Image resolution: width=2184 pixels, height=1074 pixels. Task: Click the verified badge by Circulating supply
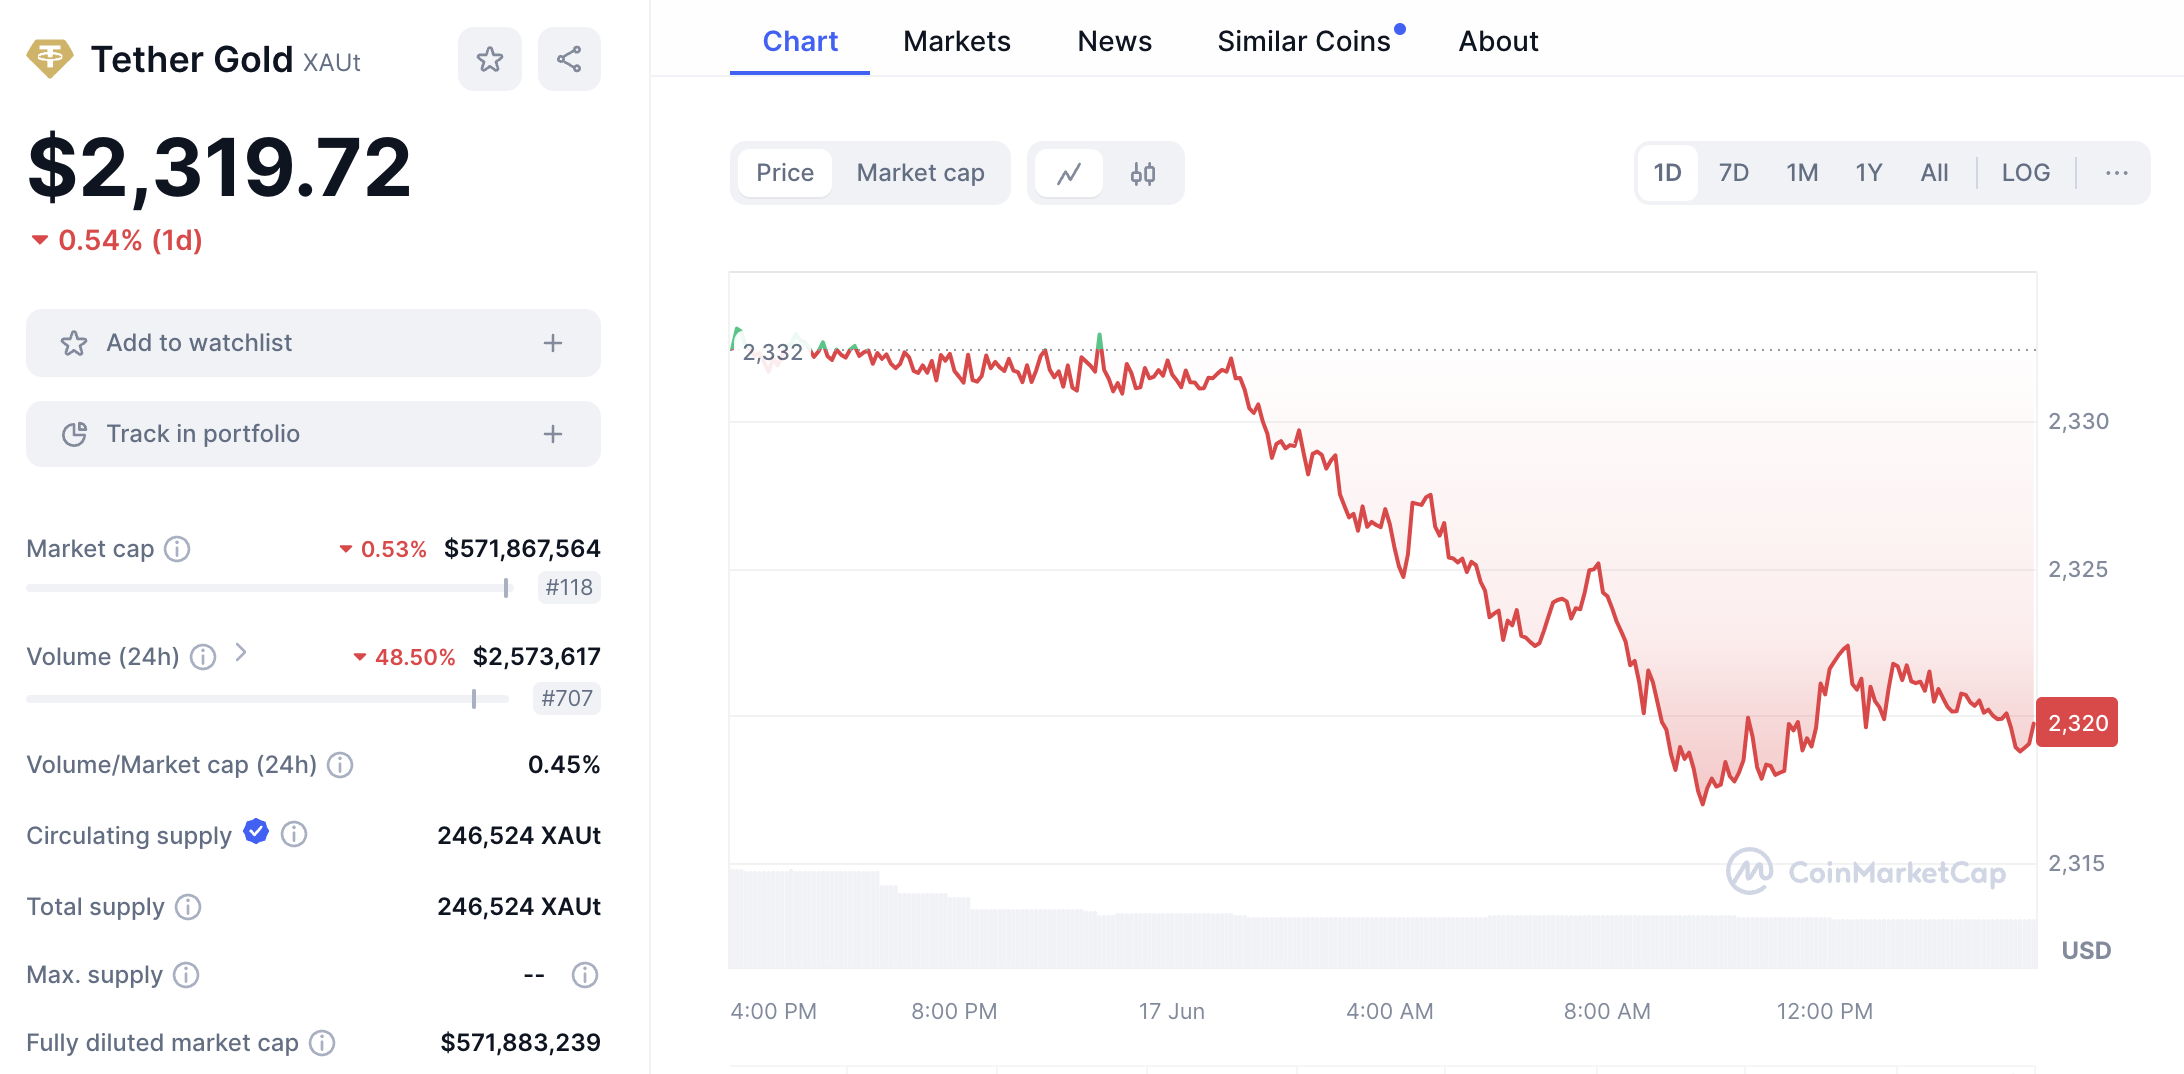click(256, 831)
